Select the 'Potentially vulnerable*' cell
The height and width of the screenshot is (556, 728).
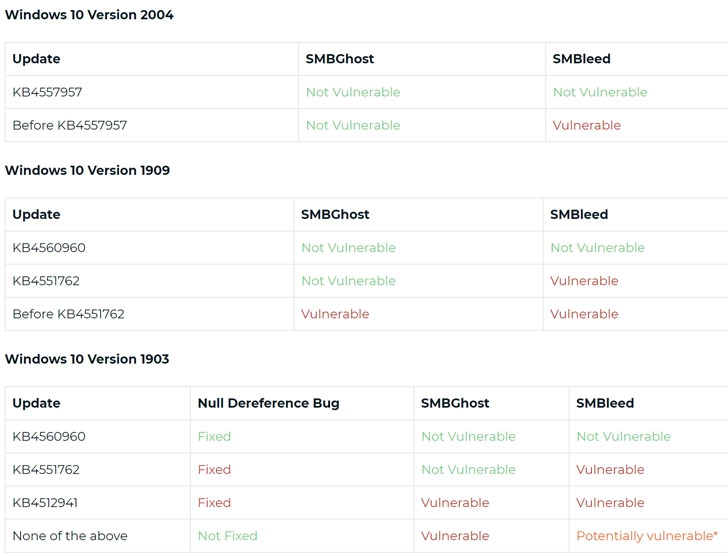(646, 536)
